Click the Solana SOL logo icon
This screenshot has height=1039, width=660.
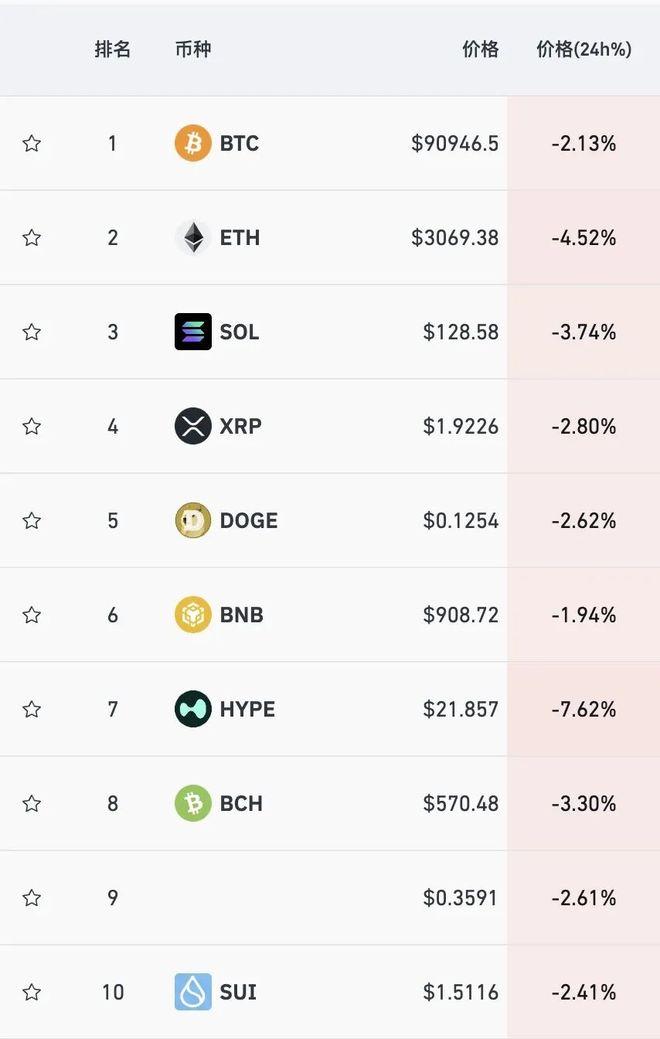tap(193, 332)
